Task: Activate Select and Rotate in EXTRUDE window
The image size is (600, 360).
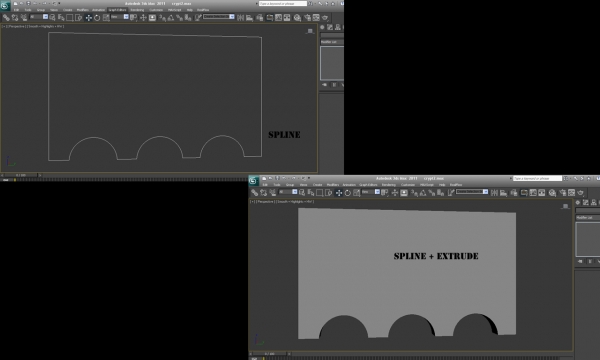Action: 348,193
